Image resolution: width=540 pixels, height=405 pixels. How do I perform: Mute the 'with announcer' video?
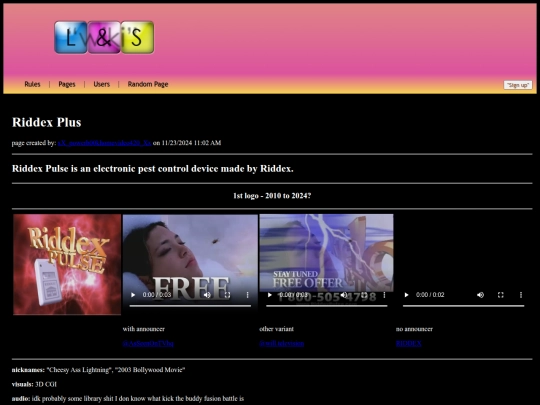tap(207, 295)
